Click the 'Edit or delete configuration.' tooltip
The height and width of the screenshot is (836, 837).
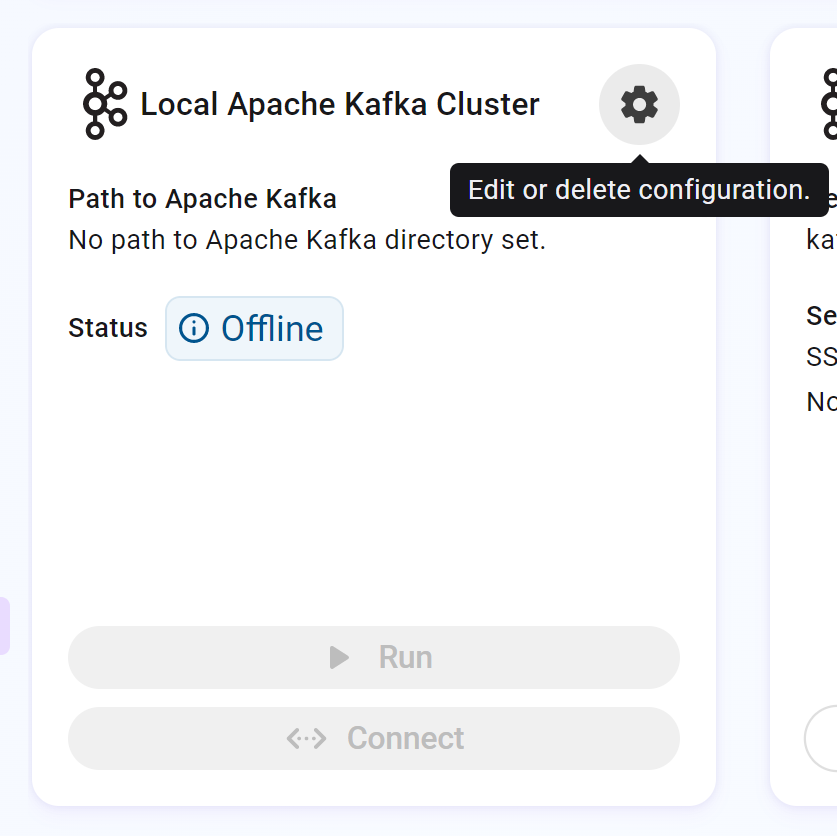(x=639, y=190)
